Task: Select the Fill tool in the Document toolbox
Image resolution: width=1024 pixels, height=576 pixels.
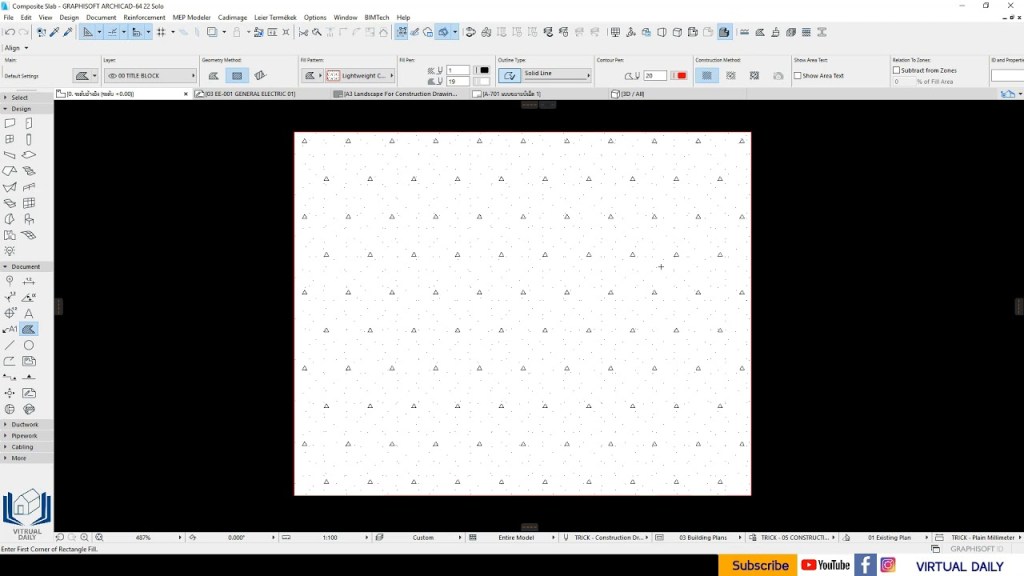Action: 29,328
